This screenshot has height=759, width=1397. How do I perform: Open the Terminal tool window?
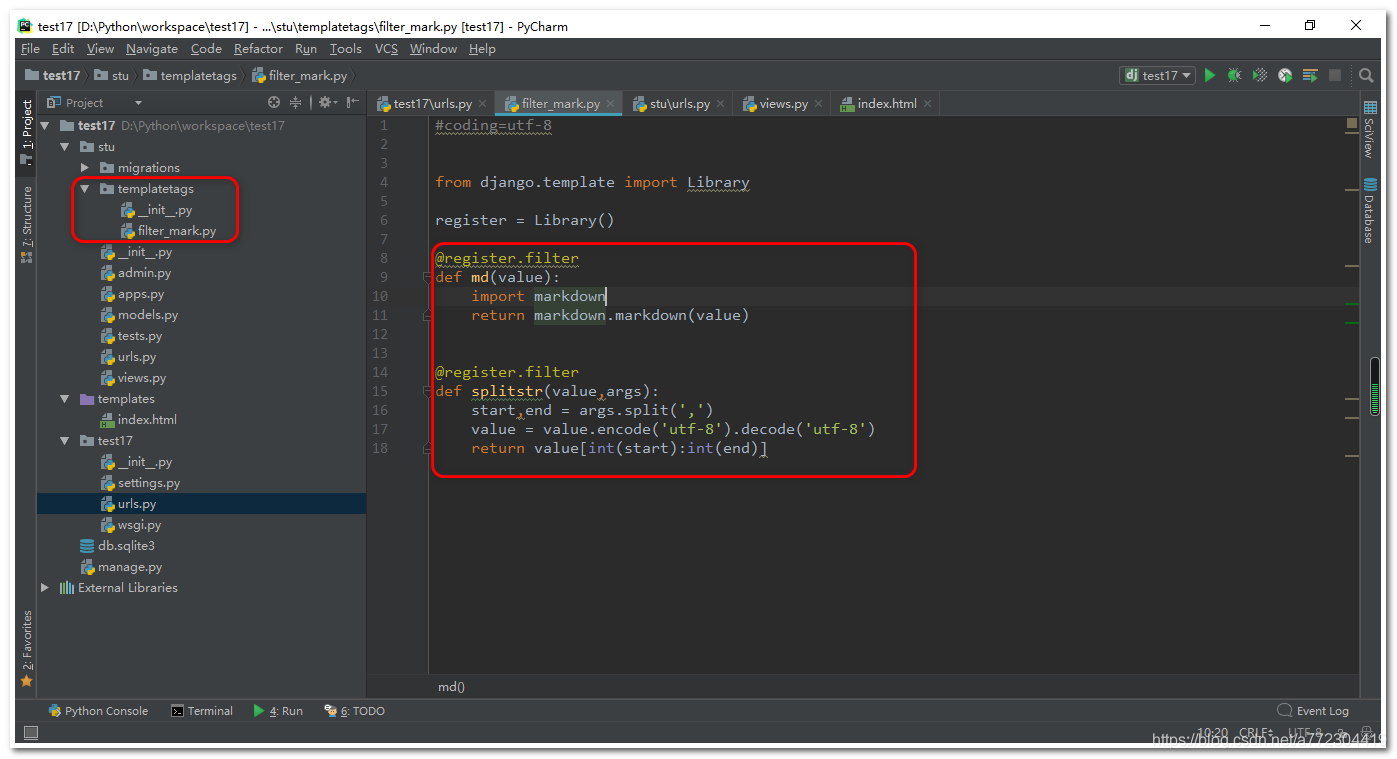tap(202, 711)
